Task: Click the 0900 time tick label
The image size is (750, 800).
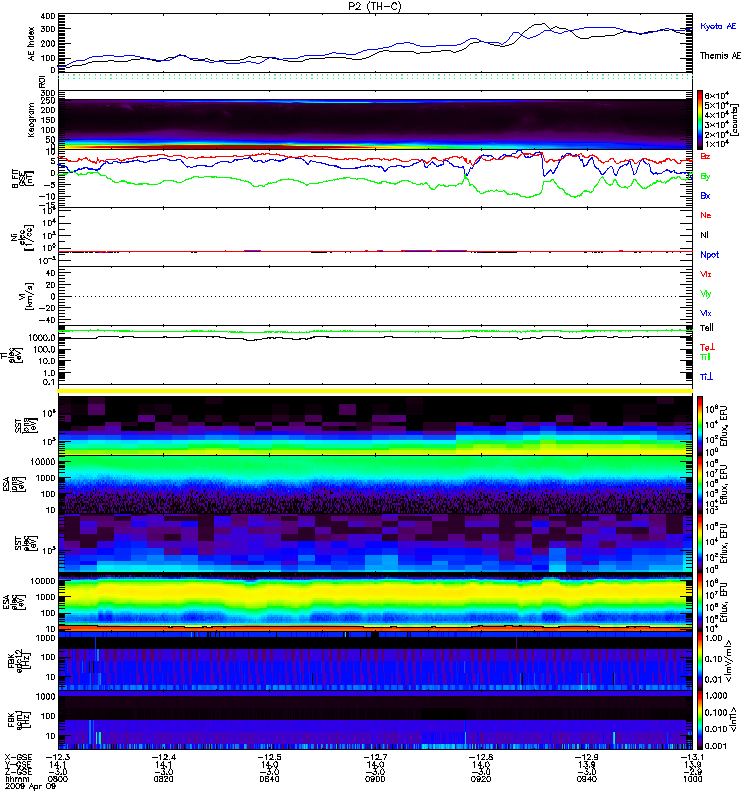Action: [375, 779]
